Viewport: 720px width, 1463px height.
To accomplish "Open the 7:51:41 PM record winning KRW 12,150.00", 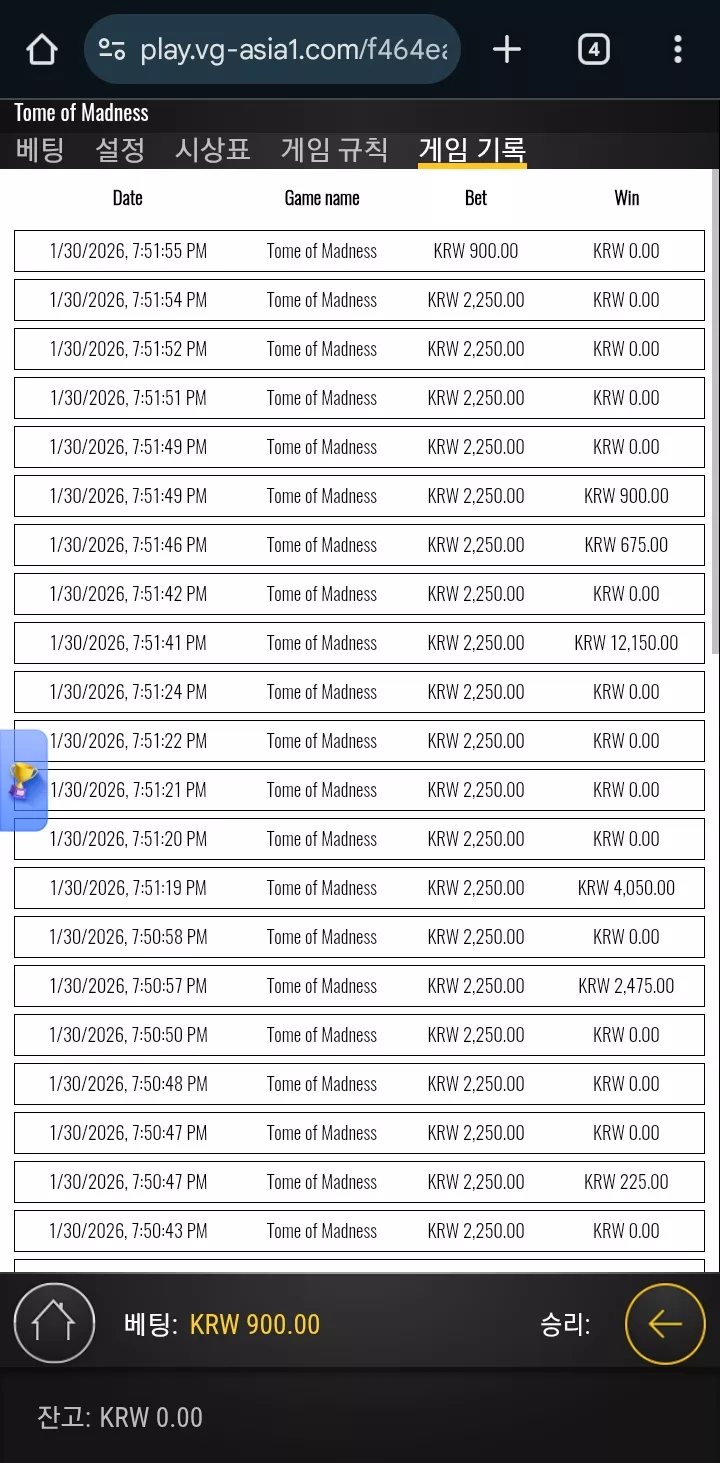I will [359, 643].
